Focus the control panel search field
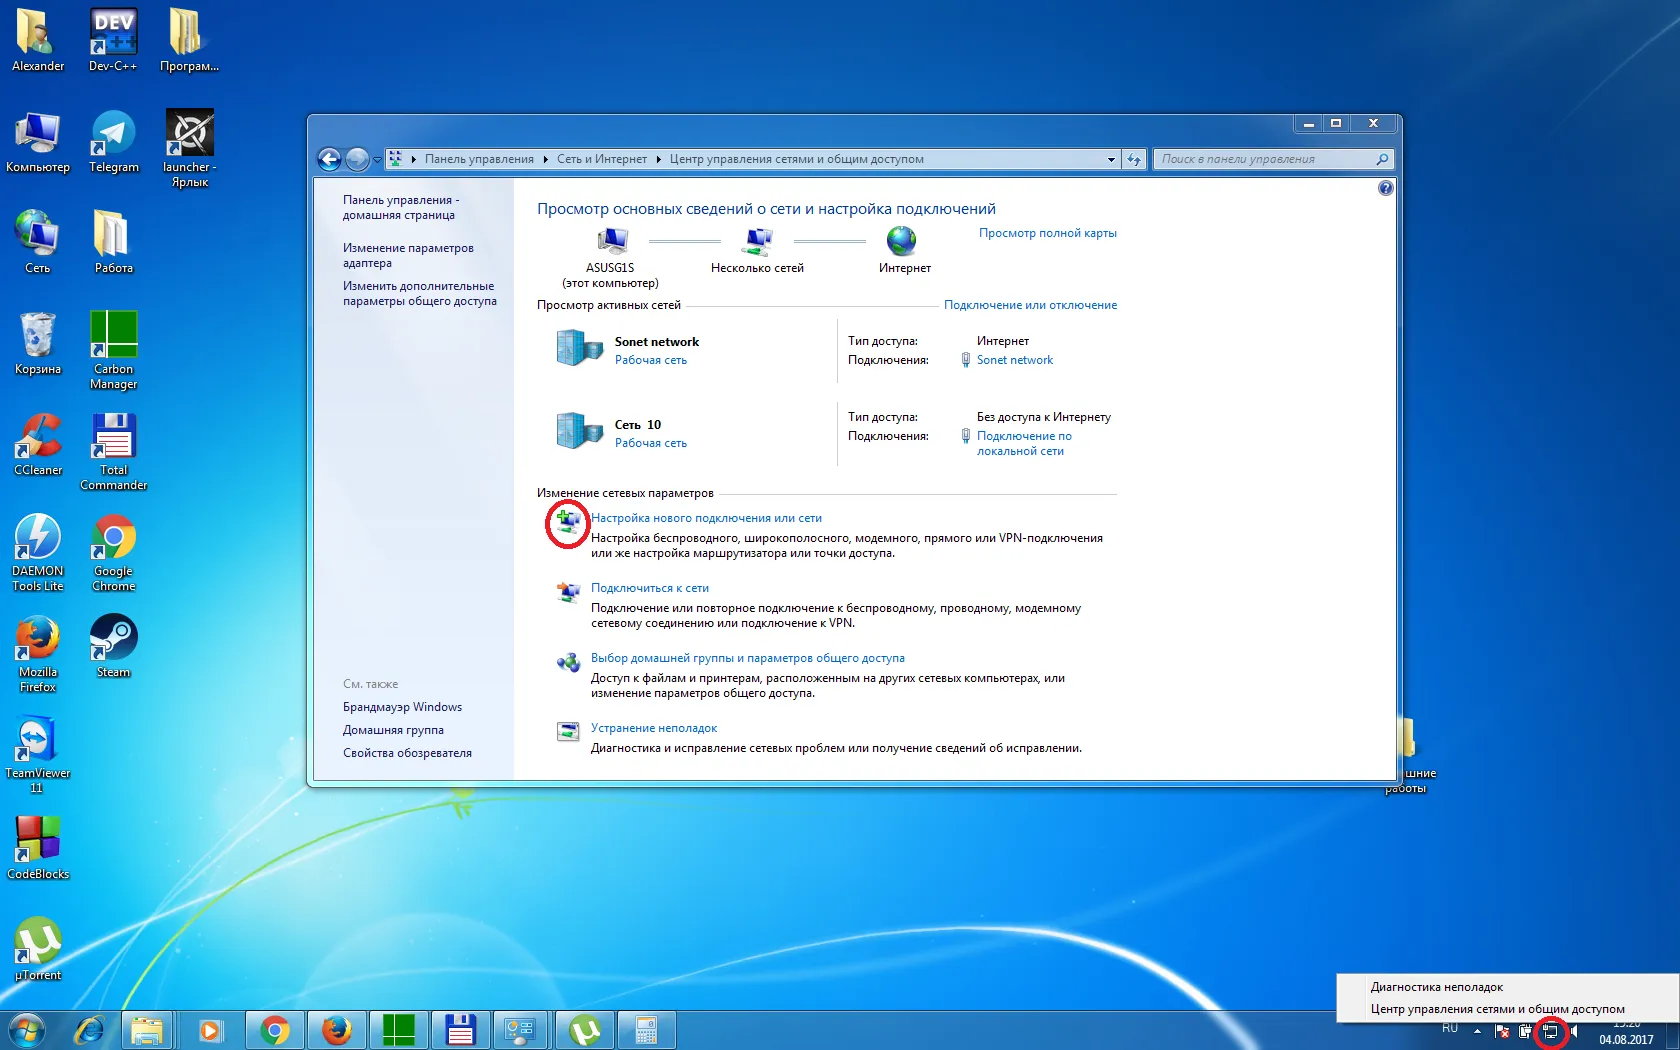Image resolution: width=1680 pixels, height=1050 pixels. (1264, 159)
